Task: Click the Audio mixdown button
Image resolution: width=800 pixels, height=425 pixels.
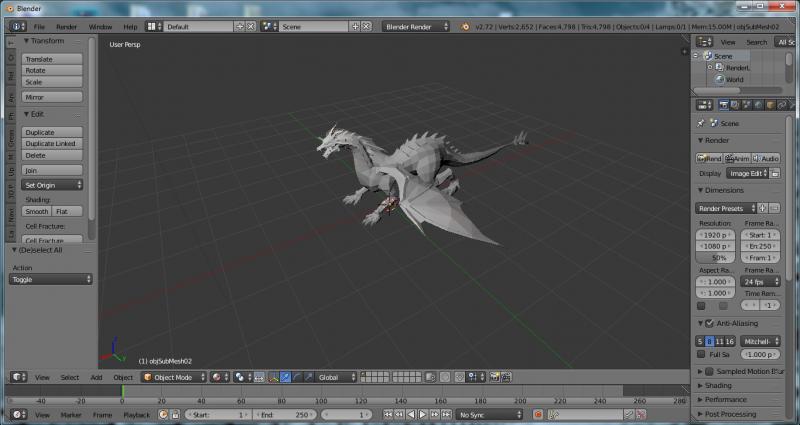Action: tap(766, 158)
